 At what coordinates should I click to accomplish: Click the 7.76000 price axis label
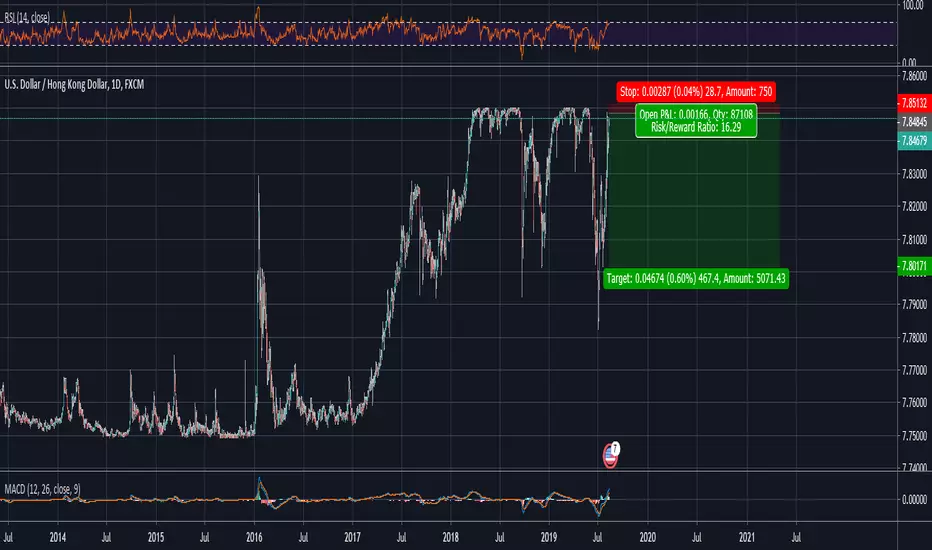tap(914, 403)
